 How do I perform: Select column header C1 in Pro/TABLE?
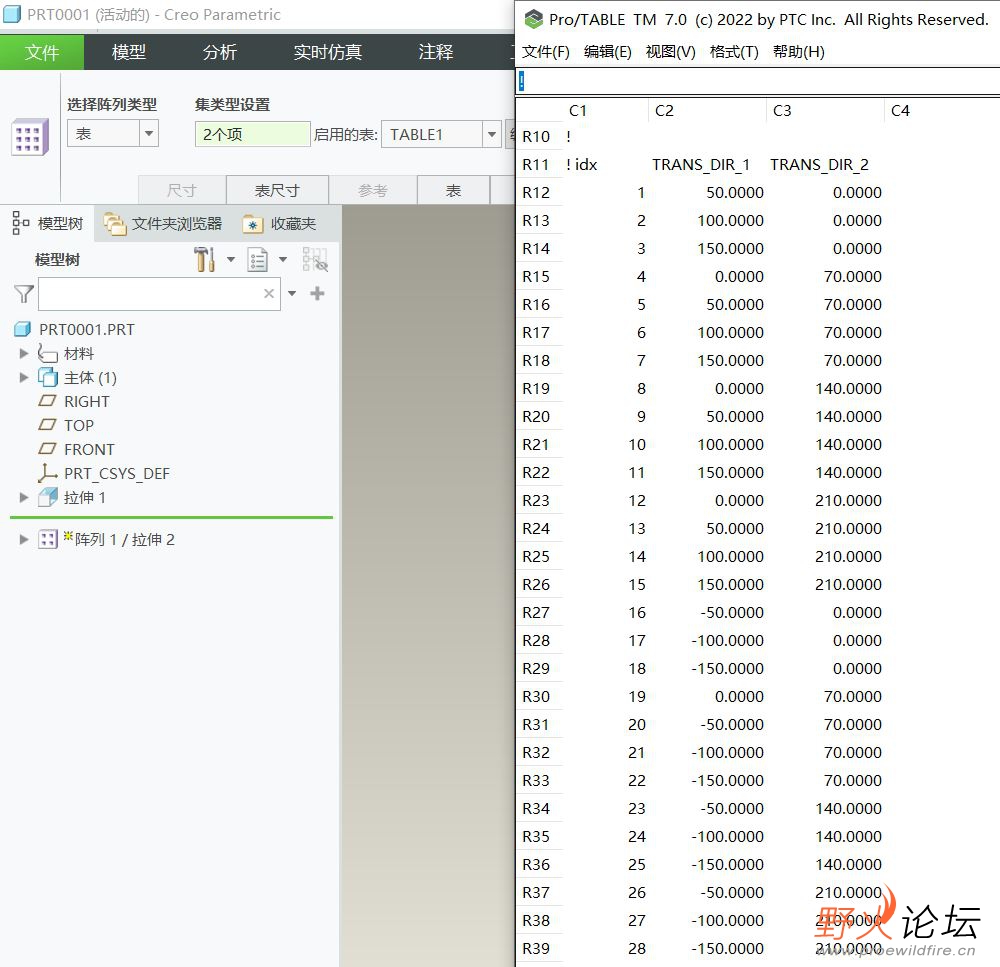click(578, 110)
